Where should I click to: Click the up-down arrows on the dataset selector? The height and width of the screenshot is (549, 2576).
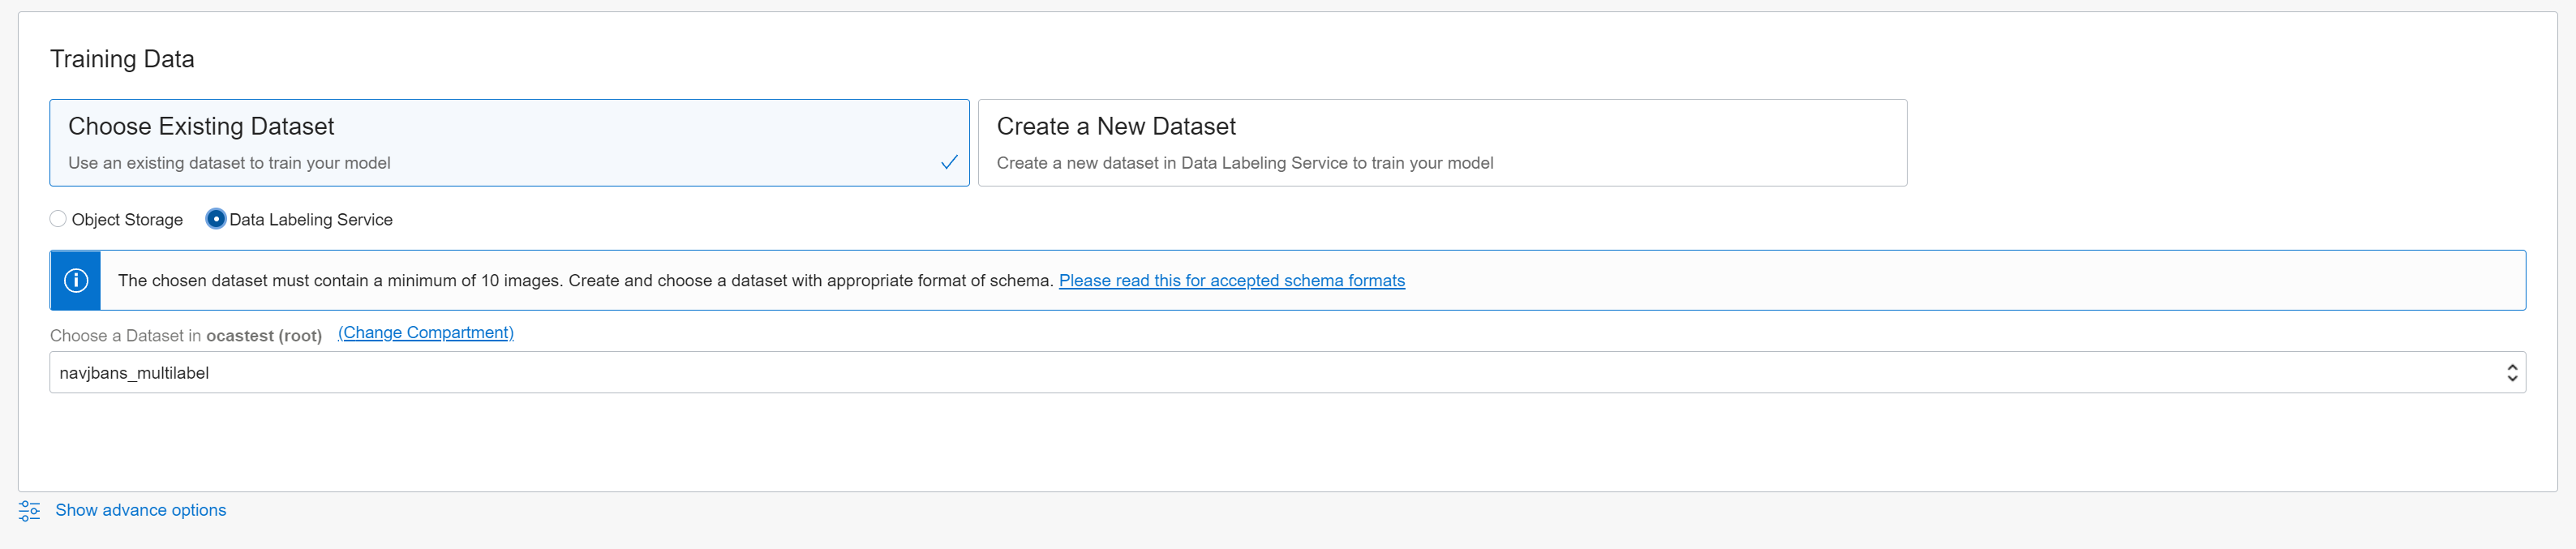tap(2511, 373)
